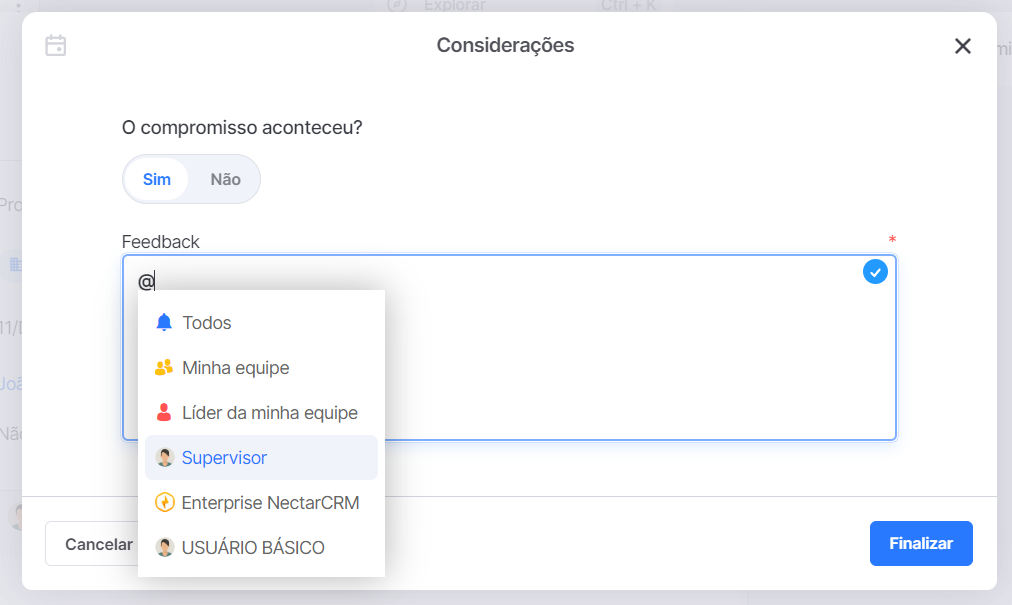Select USUÁRIO BÁSICO from the list
1012x605 pixels.
(x=261, y=548)
